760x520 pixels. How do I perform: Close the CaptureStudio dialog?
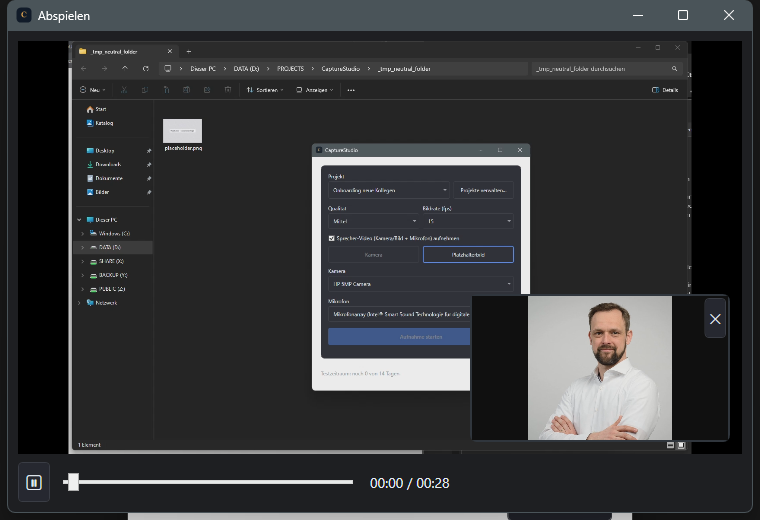pos(520,150)
